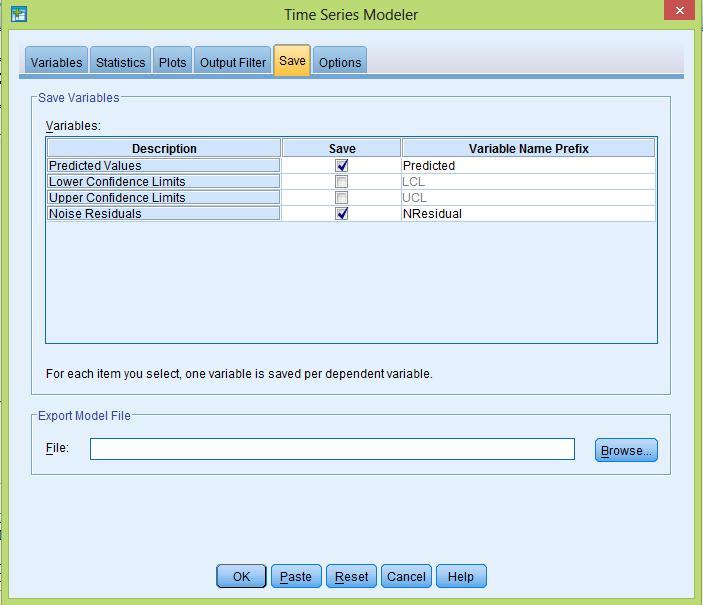The image size is (703, 605).
Task: Select the 'Predicted Values' description row
Action: (164, 165)
